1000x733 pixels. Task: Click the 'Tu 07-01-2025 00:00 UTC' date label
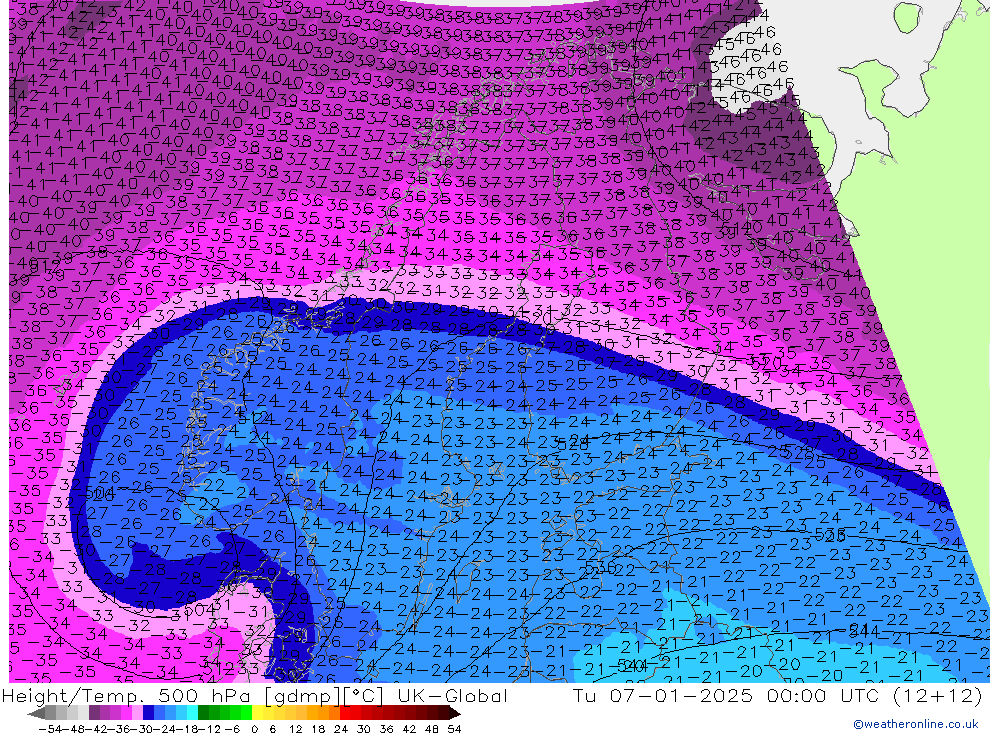click(724, 695)
